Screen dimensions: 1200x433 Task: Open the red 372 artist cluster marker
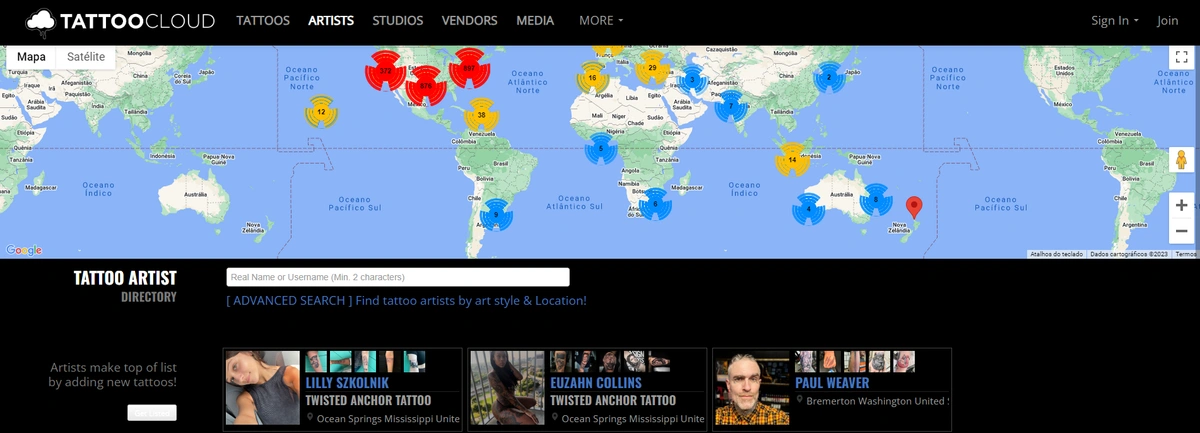(387, 71)
